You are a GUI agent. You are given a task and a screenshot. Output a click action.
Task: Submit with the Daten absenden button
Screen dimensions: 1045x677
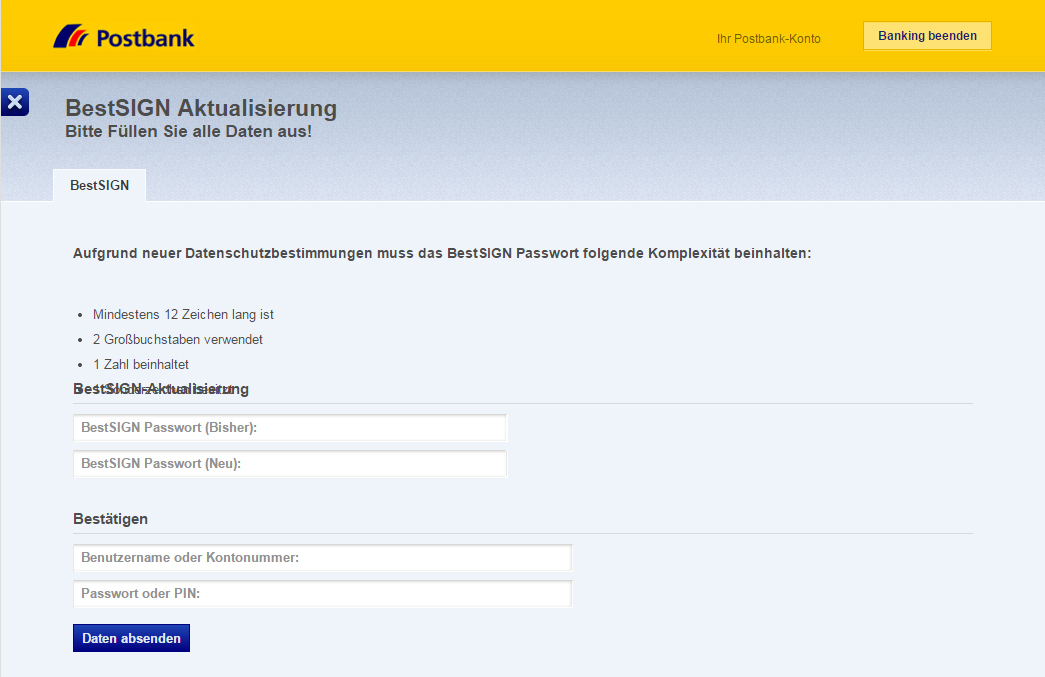[x=131, y=638]
